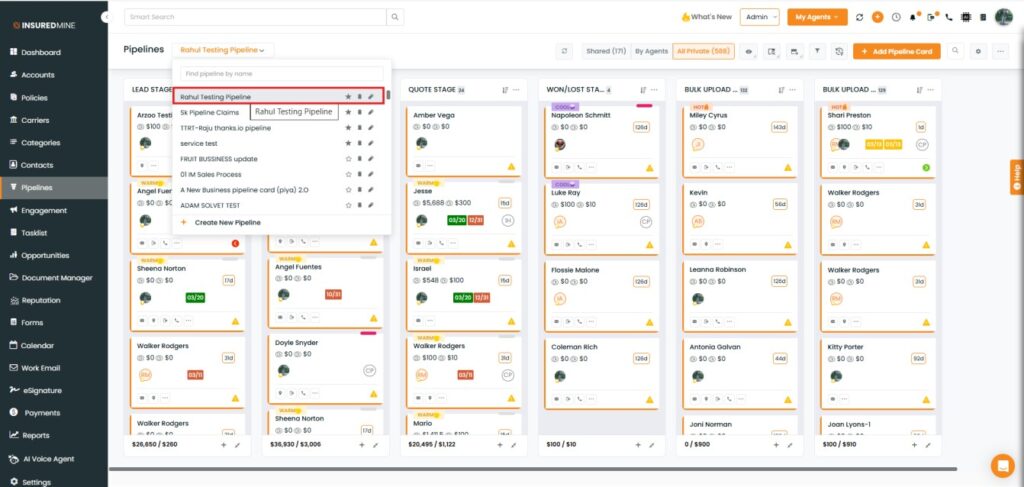Click the Find pipeline by name field
This screenshot has width=1024, height=487.
pyautogui.click(x=280, y=74)
